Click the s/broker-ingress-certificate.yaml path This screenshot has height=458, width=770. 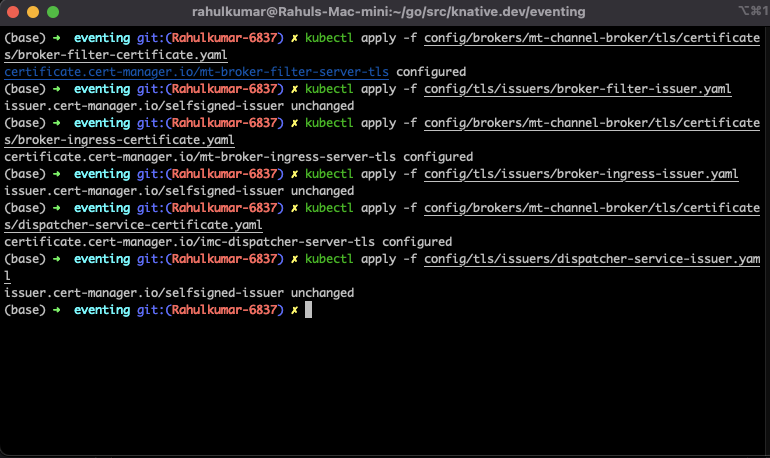pos(119,140)
